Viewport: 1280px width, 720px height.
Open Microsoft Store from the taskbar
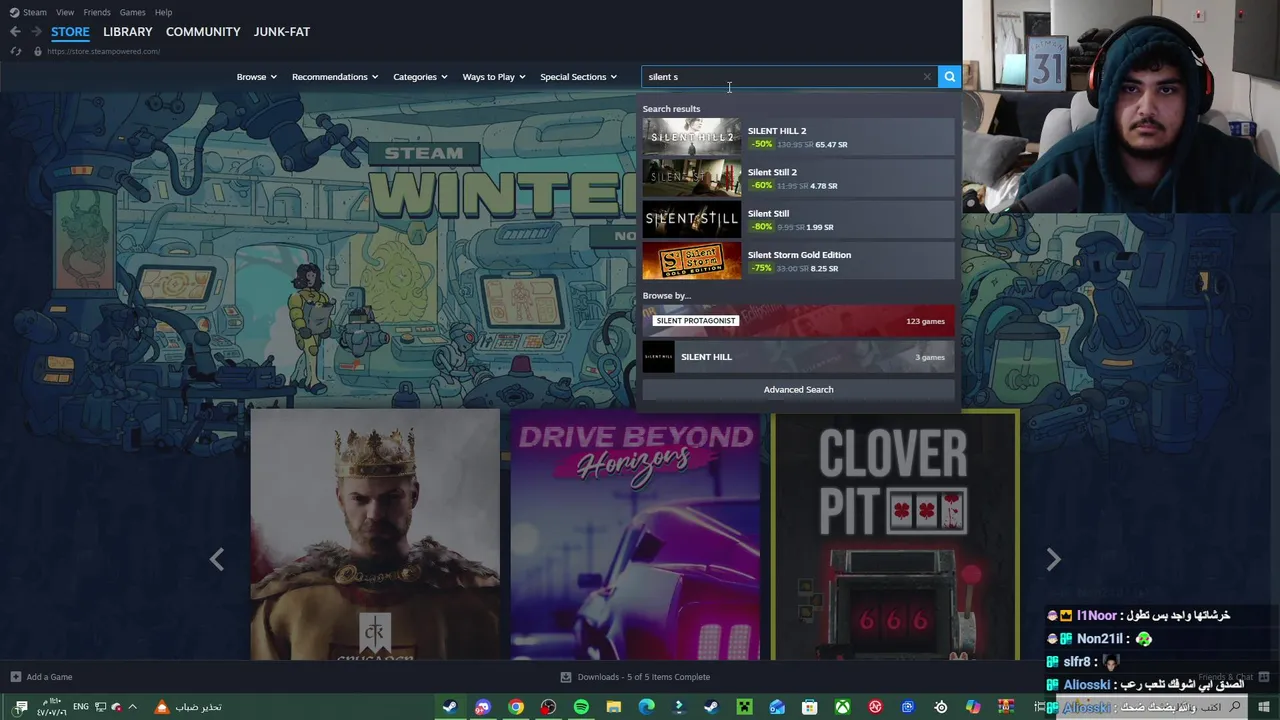pyautogui.click(x=810, y=707)
